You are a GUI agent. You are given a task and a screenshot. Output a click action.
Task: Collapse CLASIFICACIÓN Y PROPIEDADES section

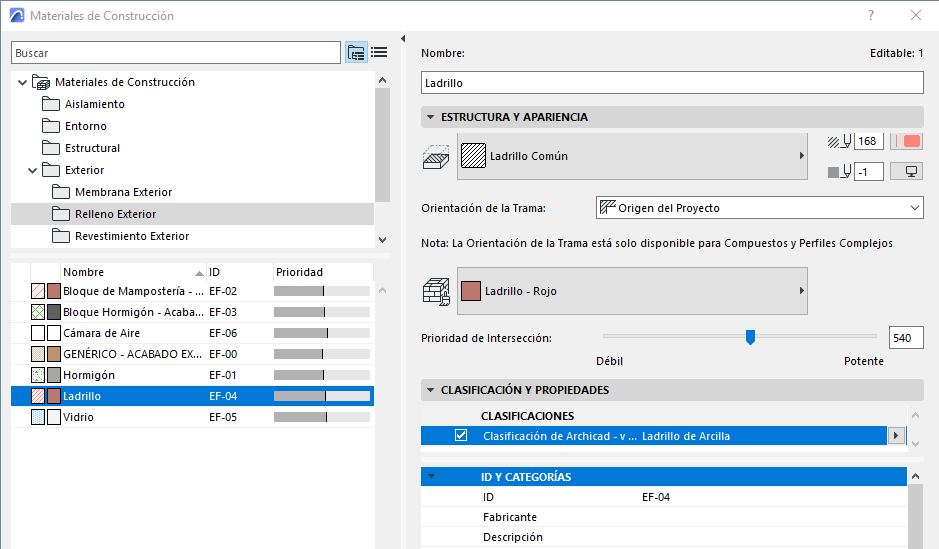(x=430, y=390)
